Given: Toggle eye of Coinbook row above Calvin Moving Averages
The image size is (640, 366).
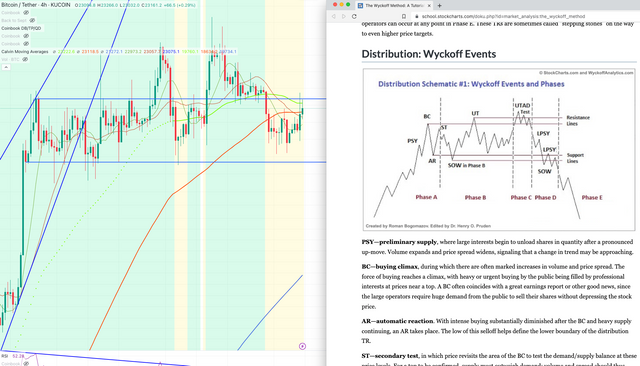Looking at the screenshot, I should tap(26, 44).
